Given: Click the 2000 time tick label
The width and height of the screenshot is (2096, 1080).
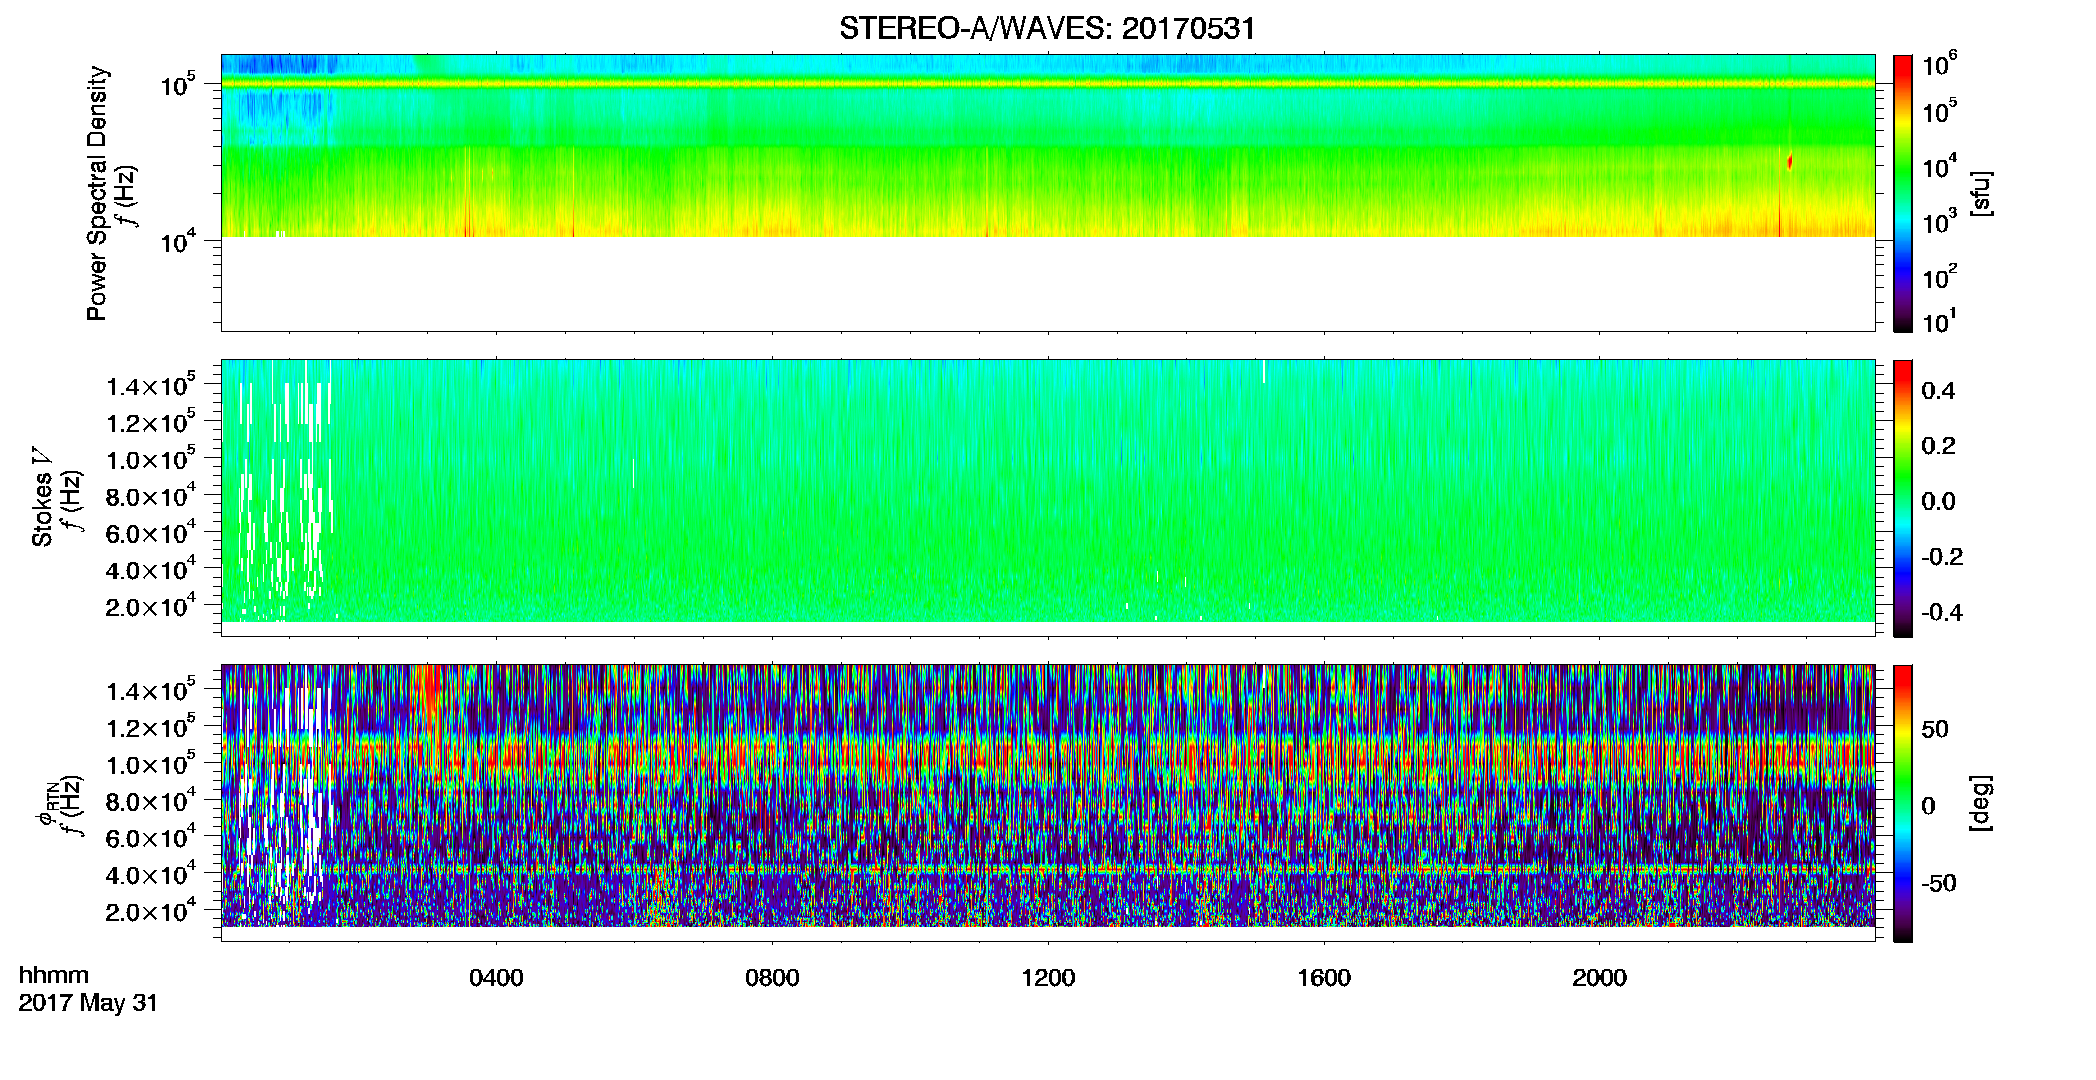Looking at the screenshot, I should 1599,978.
